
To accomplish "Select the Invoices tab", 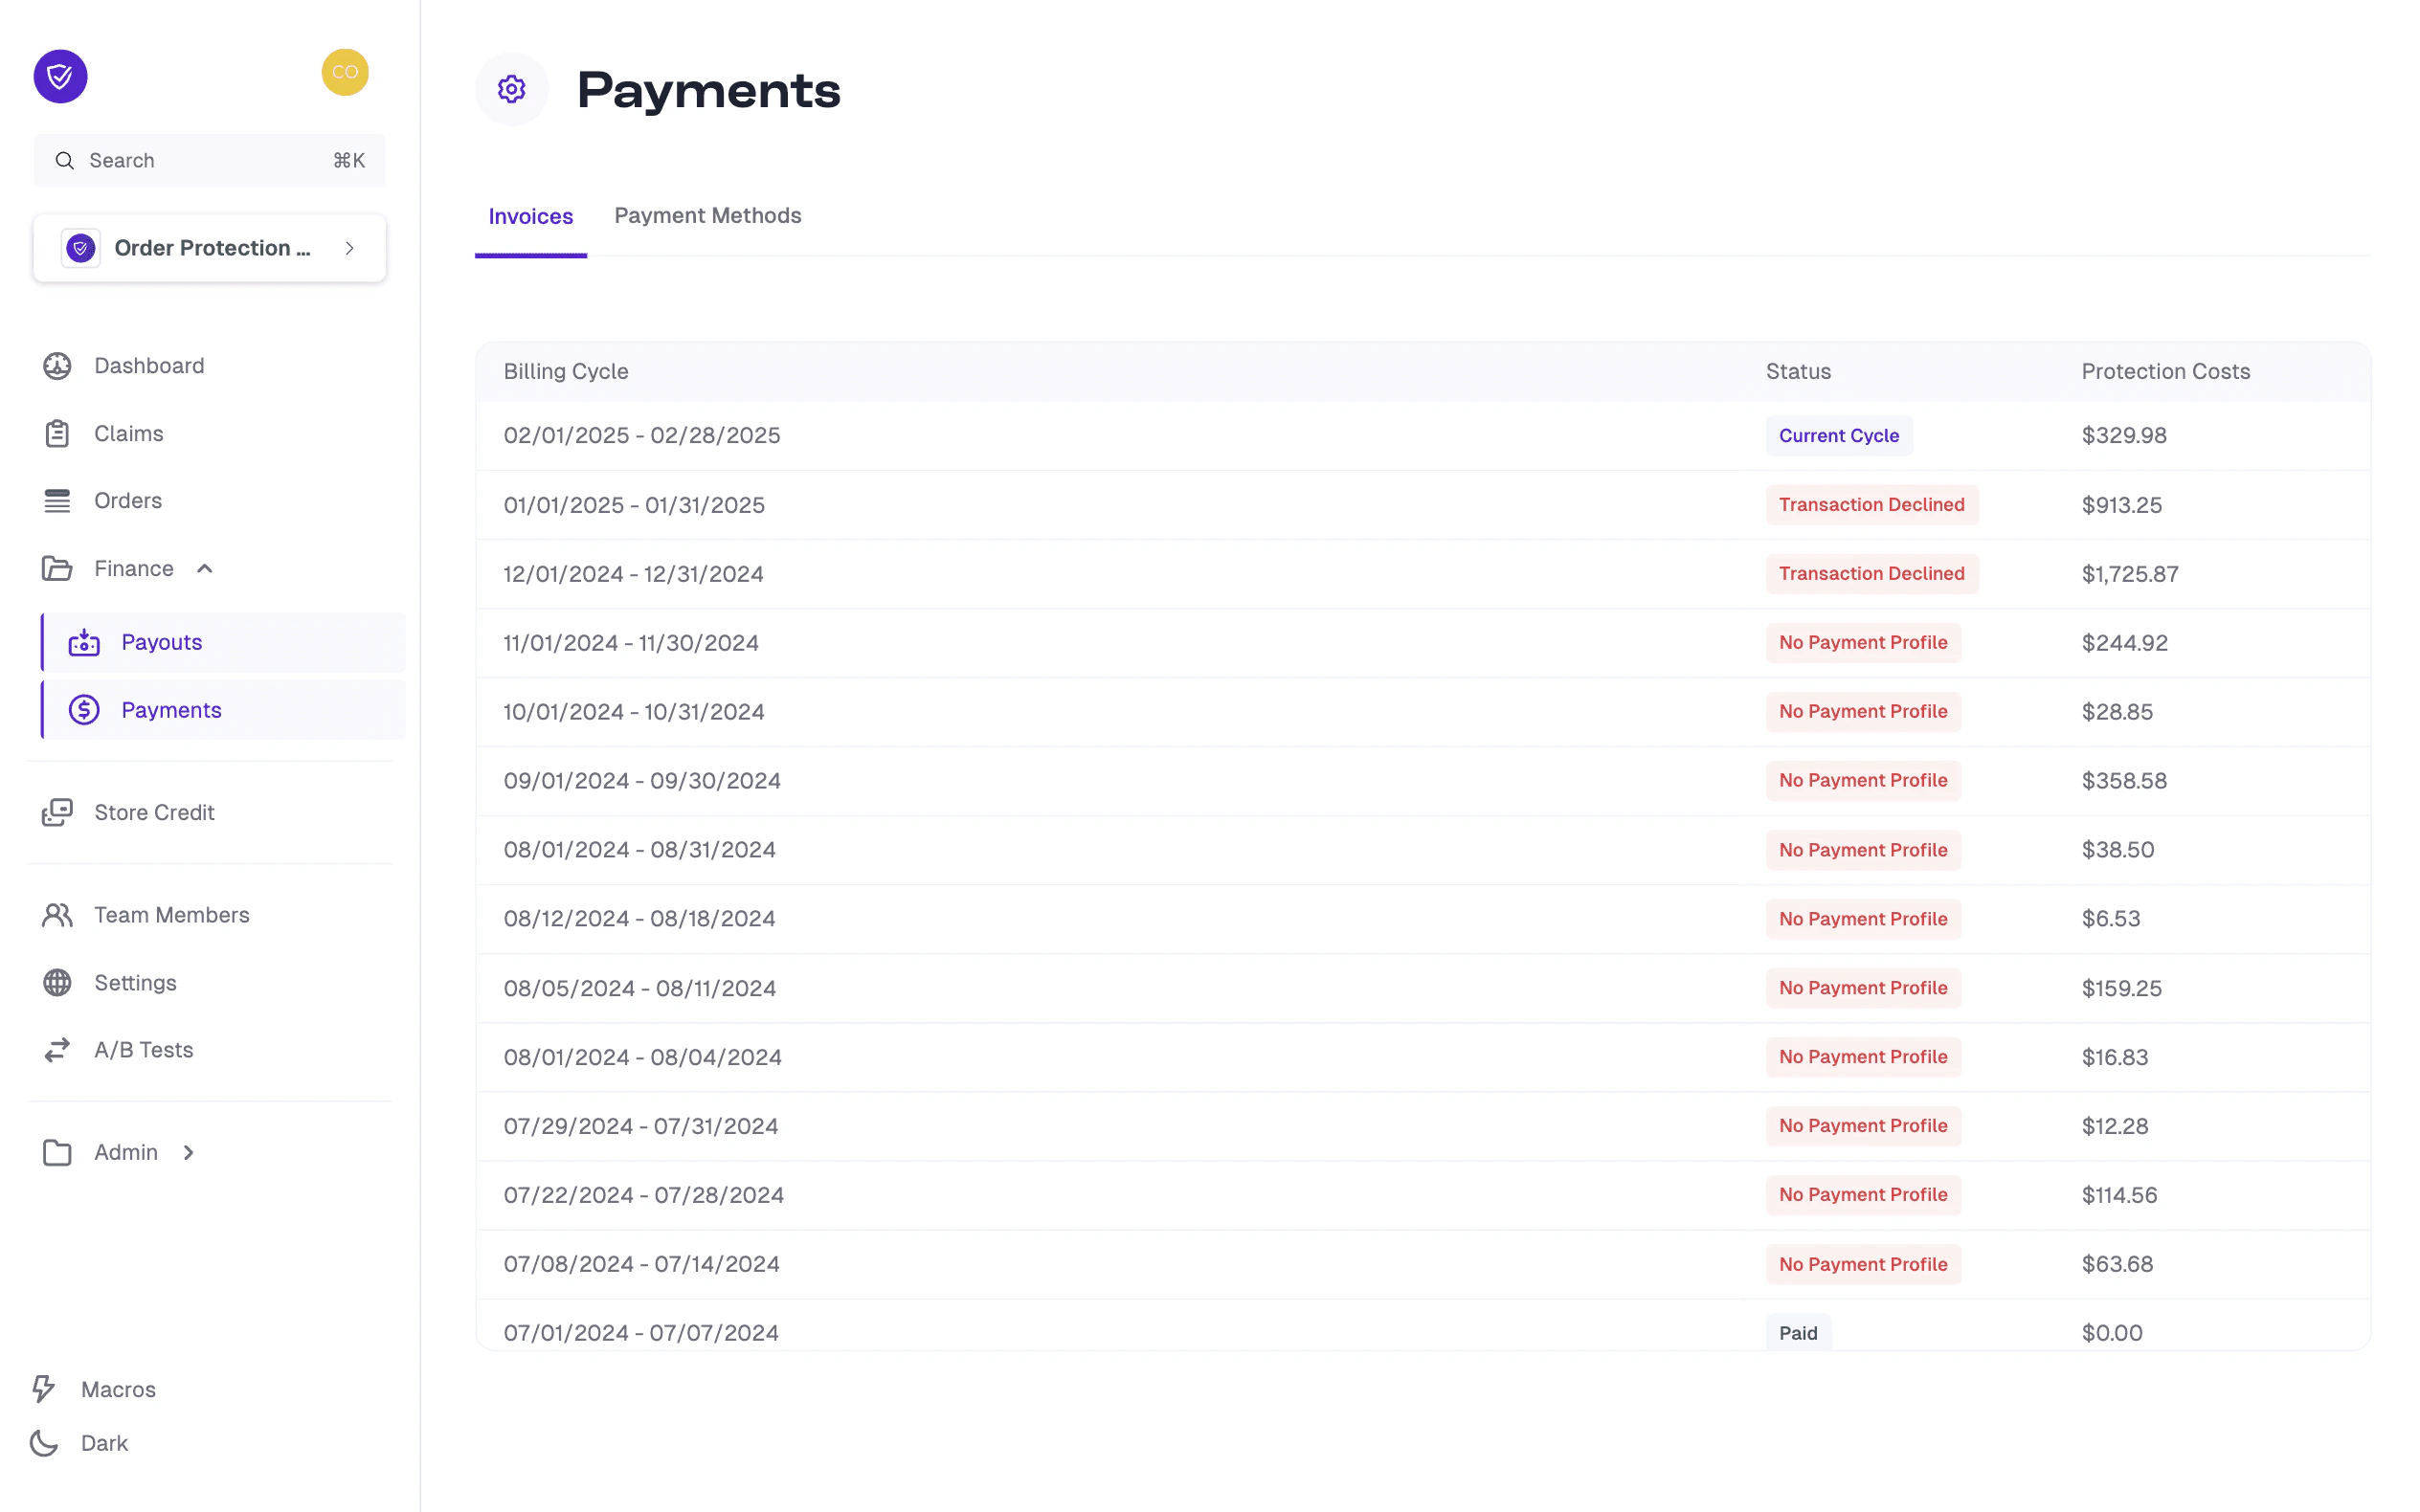I will pos(530,215).
